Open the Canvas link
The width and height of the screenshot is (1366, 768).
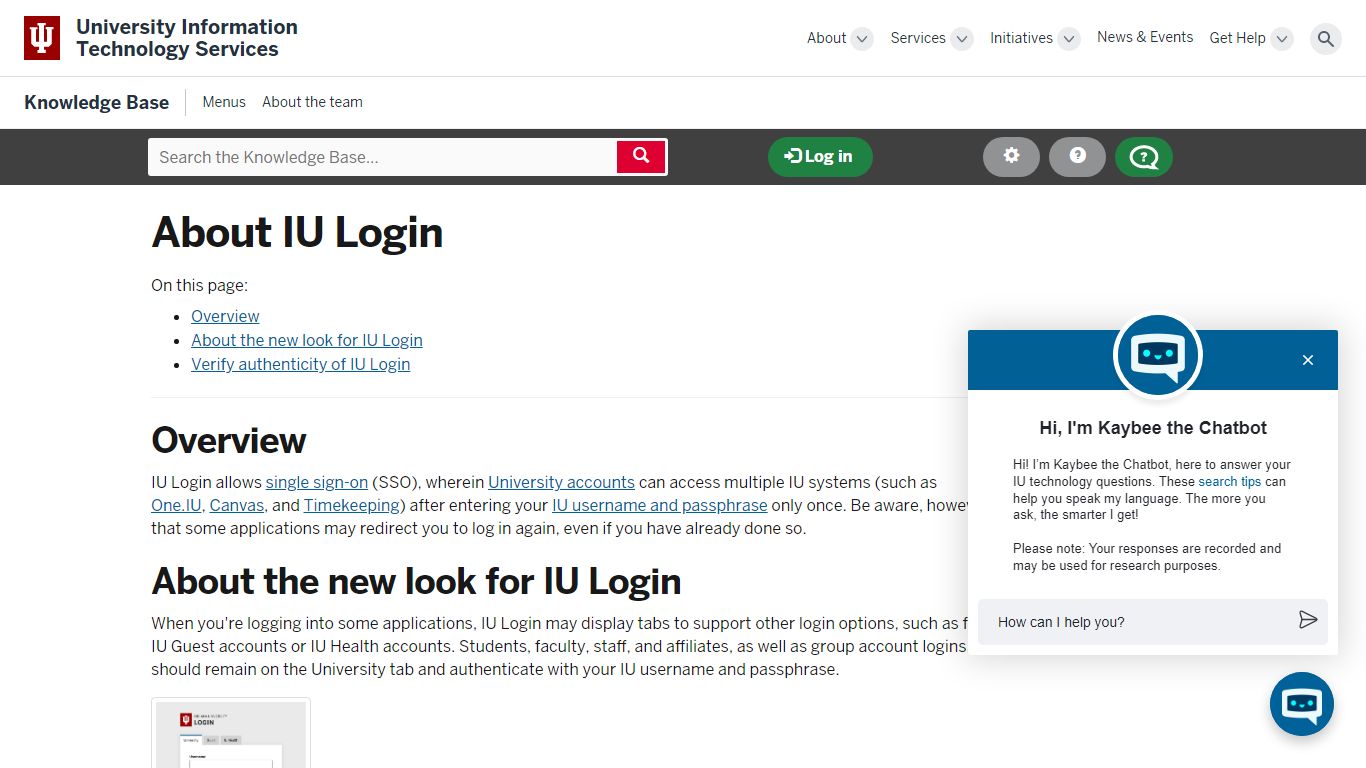(x=237, y=505)
